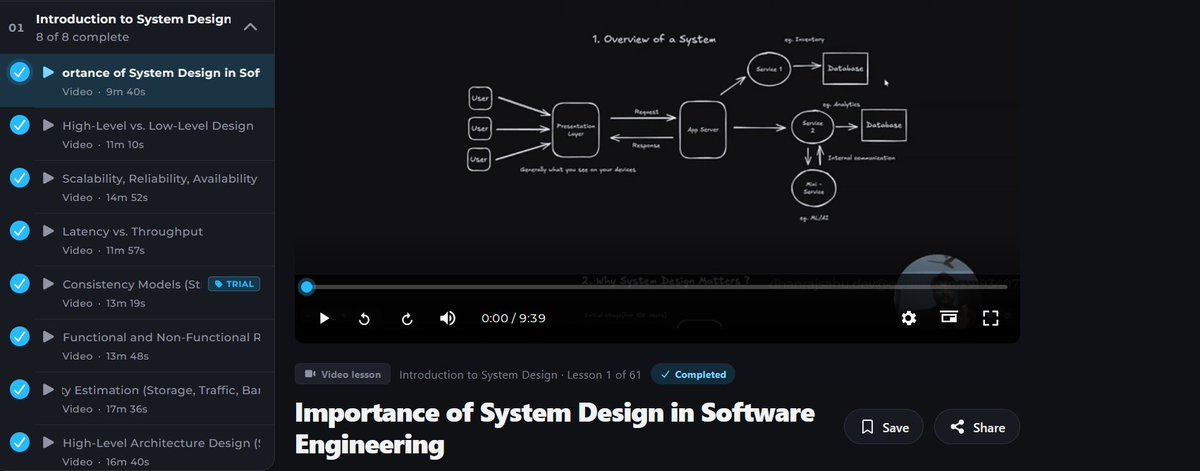1200x471 pixels.
Task: Click play icon beside Latency vs. Throughput
Action: click(x=48, y=231)
